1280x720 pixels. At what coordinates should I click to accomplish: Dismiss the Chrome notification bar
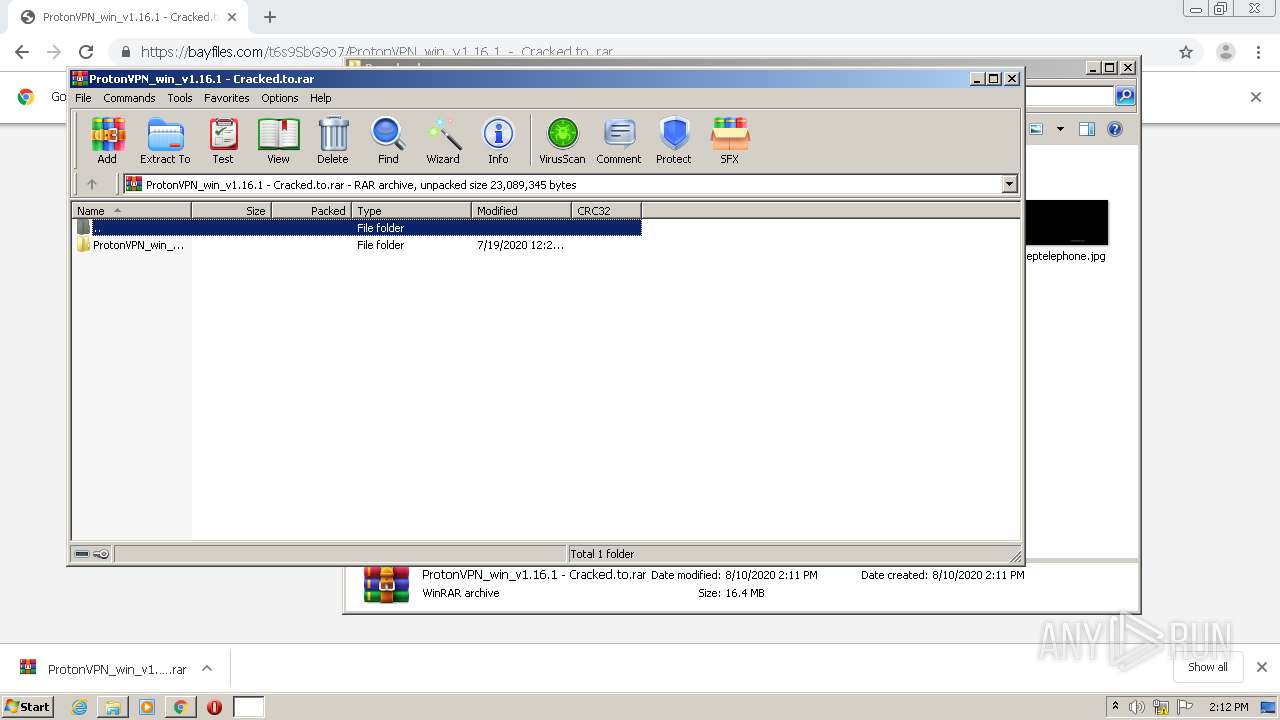tap(1255, 97)
